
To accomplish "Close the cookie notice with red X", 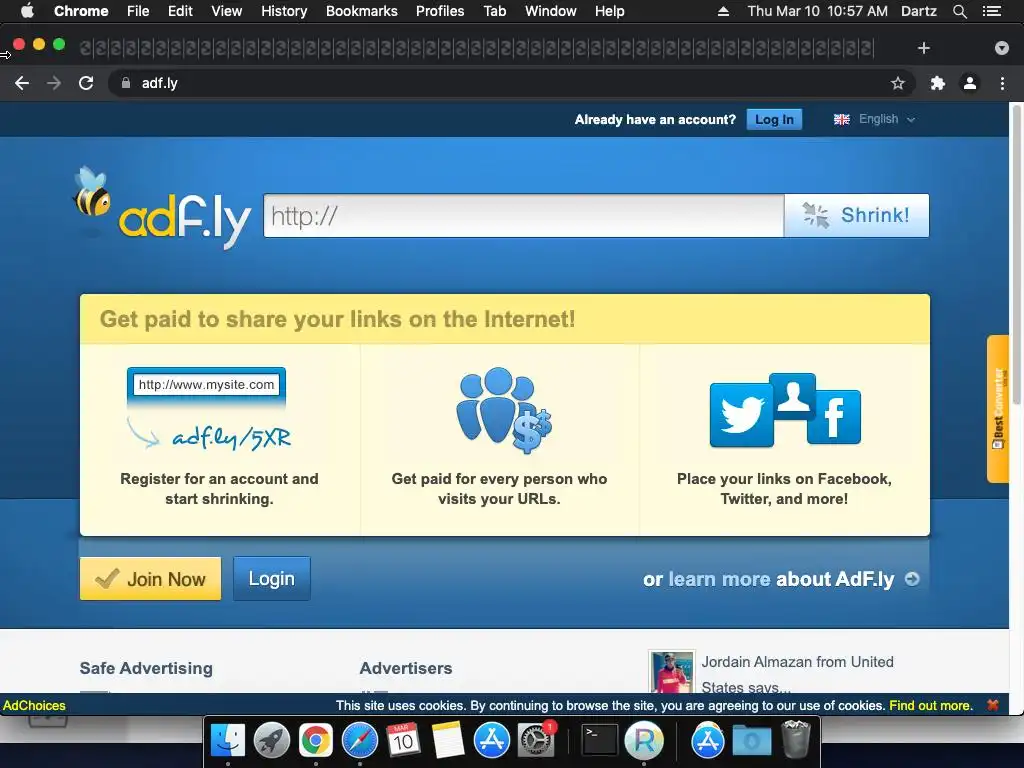I will coord(993,705).
